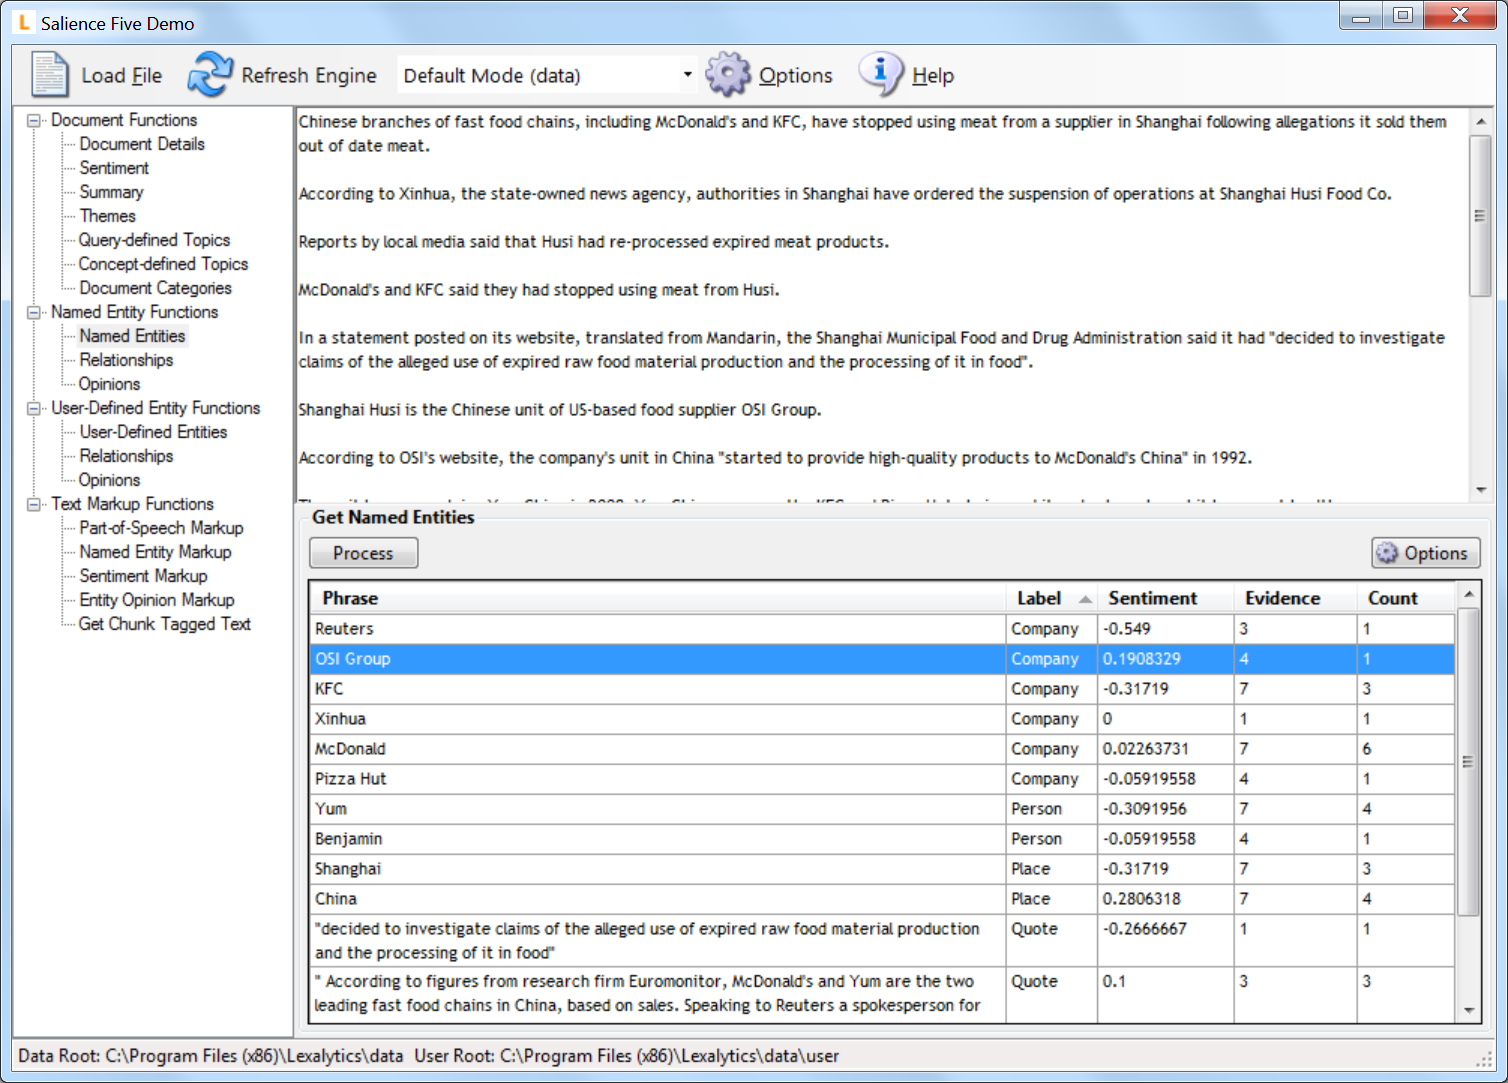Select the Yum person row
1508x1083 pixels.
tap(882, 809)
